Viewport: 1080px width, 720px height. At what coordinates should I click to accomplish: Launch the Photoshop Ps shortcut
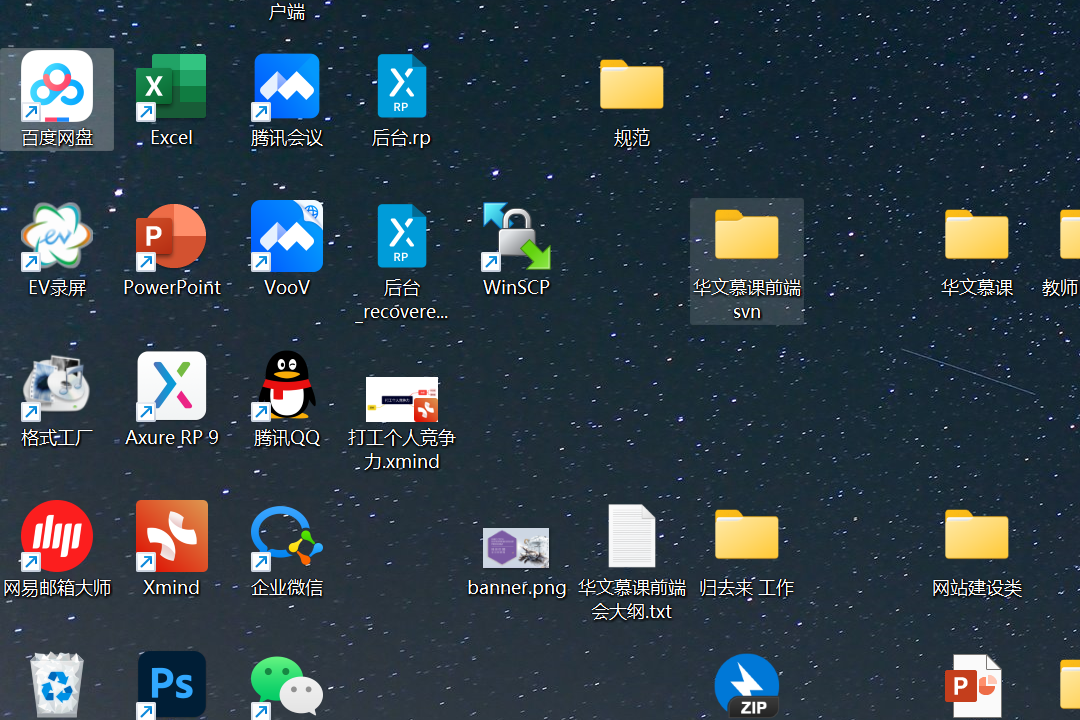click(172, 685)
